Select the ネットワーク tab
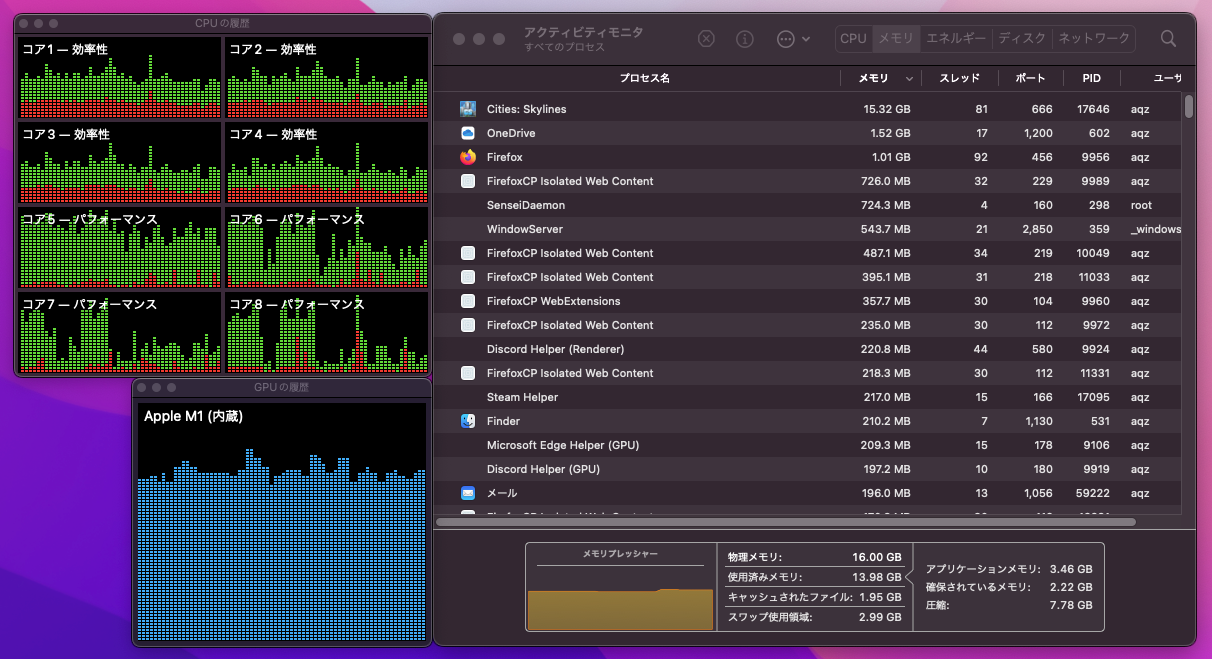This screenshot has height=659, width=1212. pyautogui.click(x=1094, y=39)
